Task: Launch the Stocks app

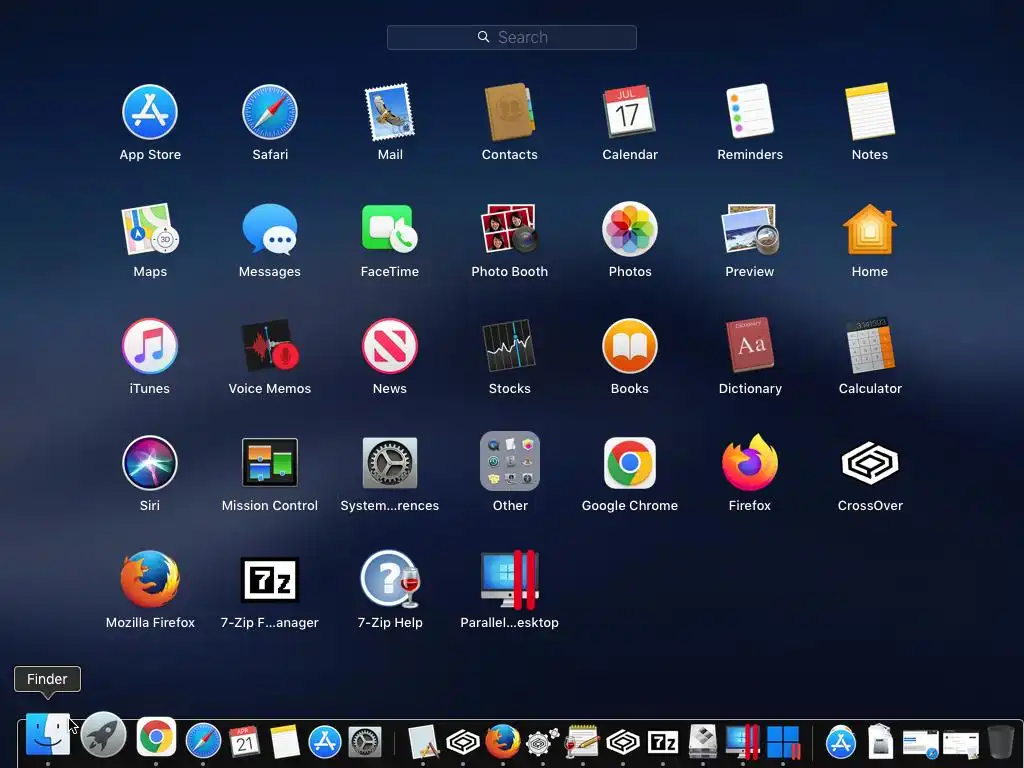Action: [x=509, y=346]
